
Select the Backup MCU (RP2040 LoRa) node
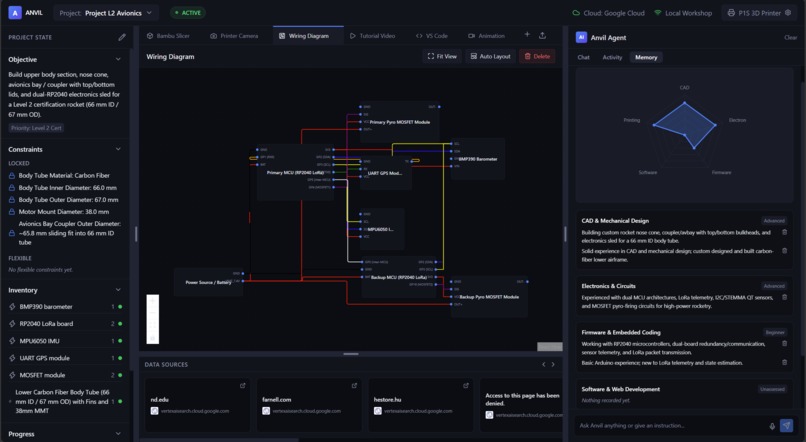click(399, 277)
